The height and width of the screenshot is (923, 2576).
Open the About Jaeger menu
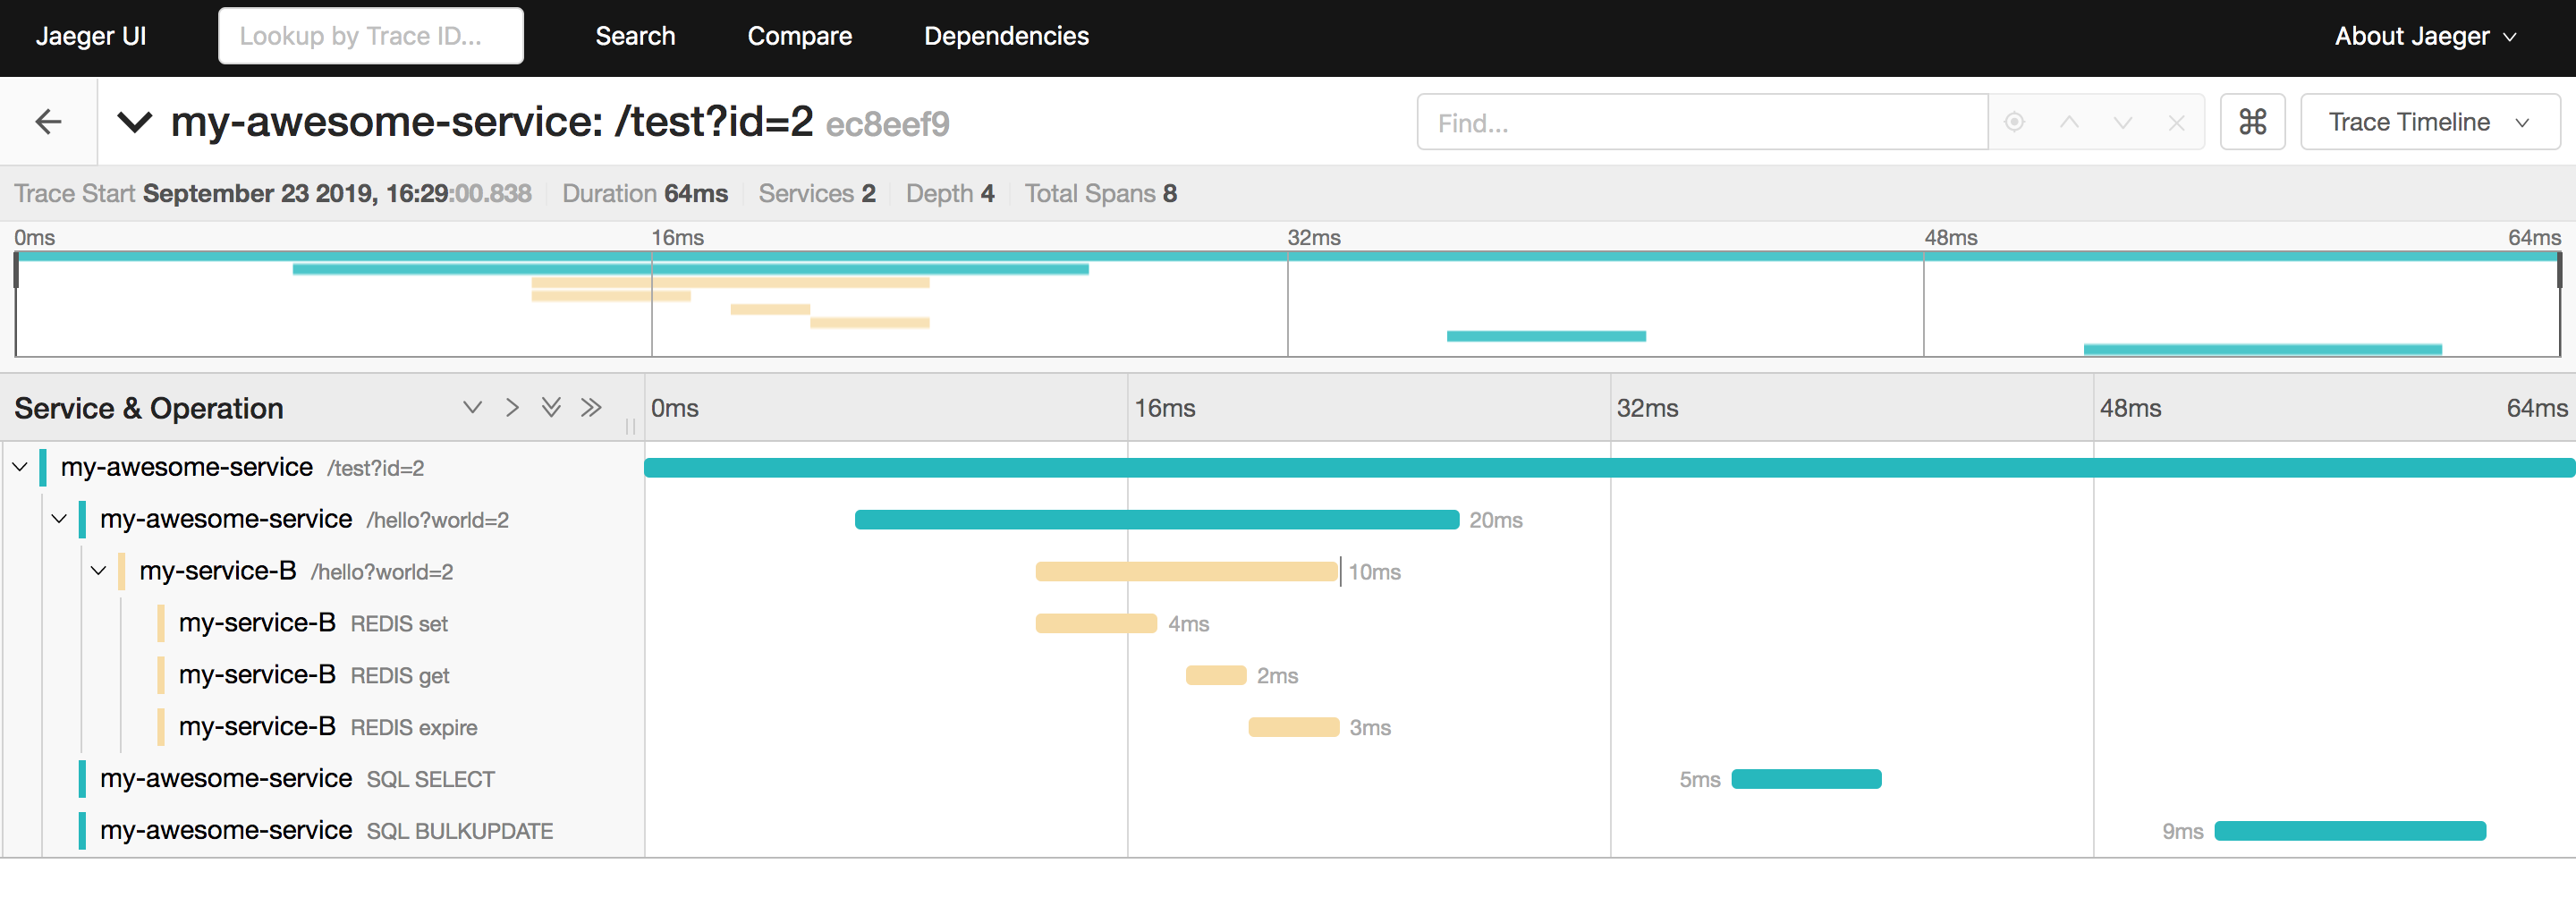pyautogui.click(x=2425, y=36)
